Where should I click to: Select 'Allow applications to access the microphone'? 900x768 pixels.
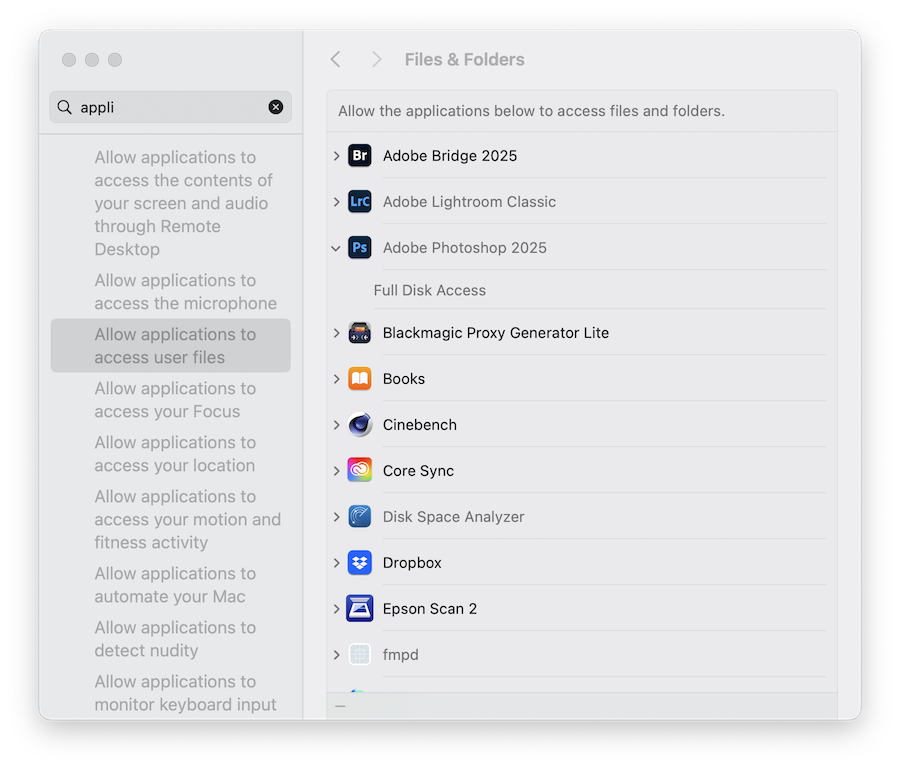tap(175, 291)
